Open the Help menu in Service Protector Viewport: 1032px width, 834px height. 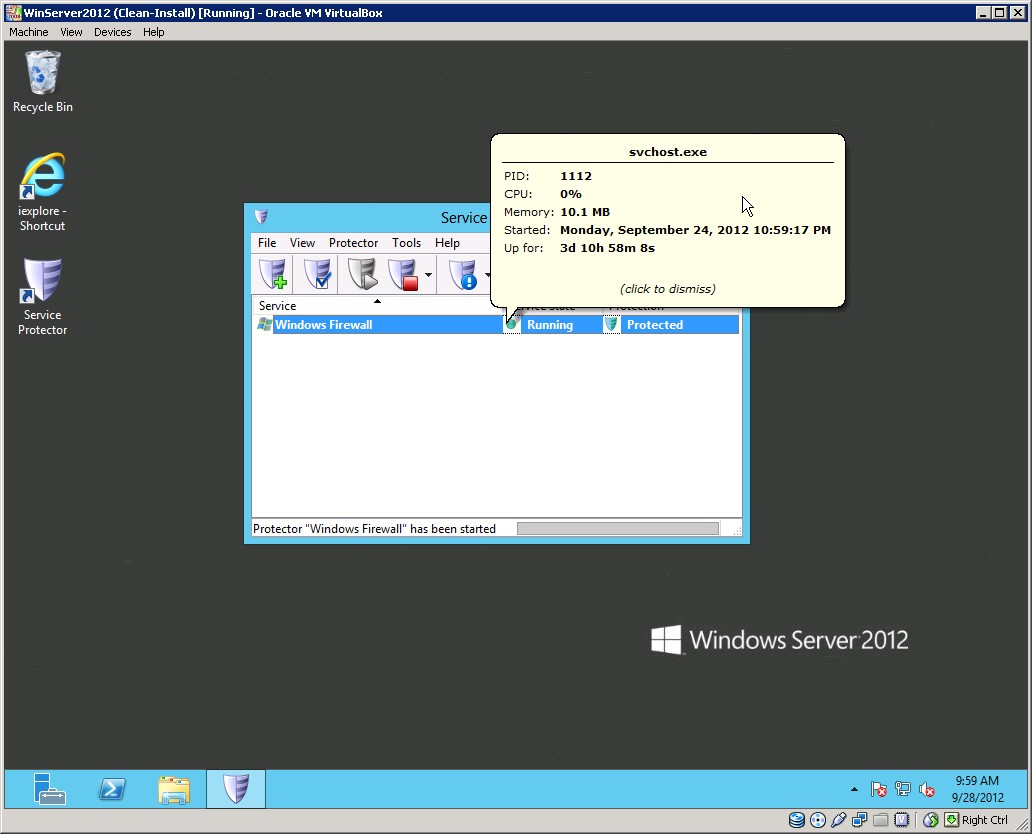pos(447,243)
